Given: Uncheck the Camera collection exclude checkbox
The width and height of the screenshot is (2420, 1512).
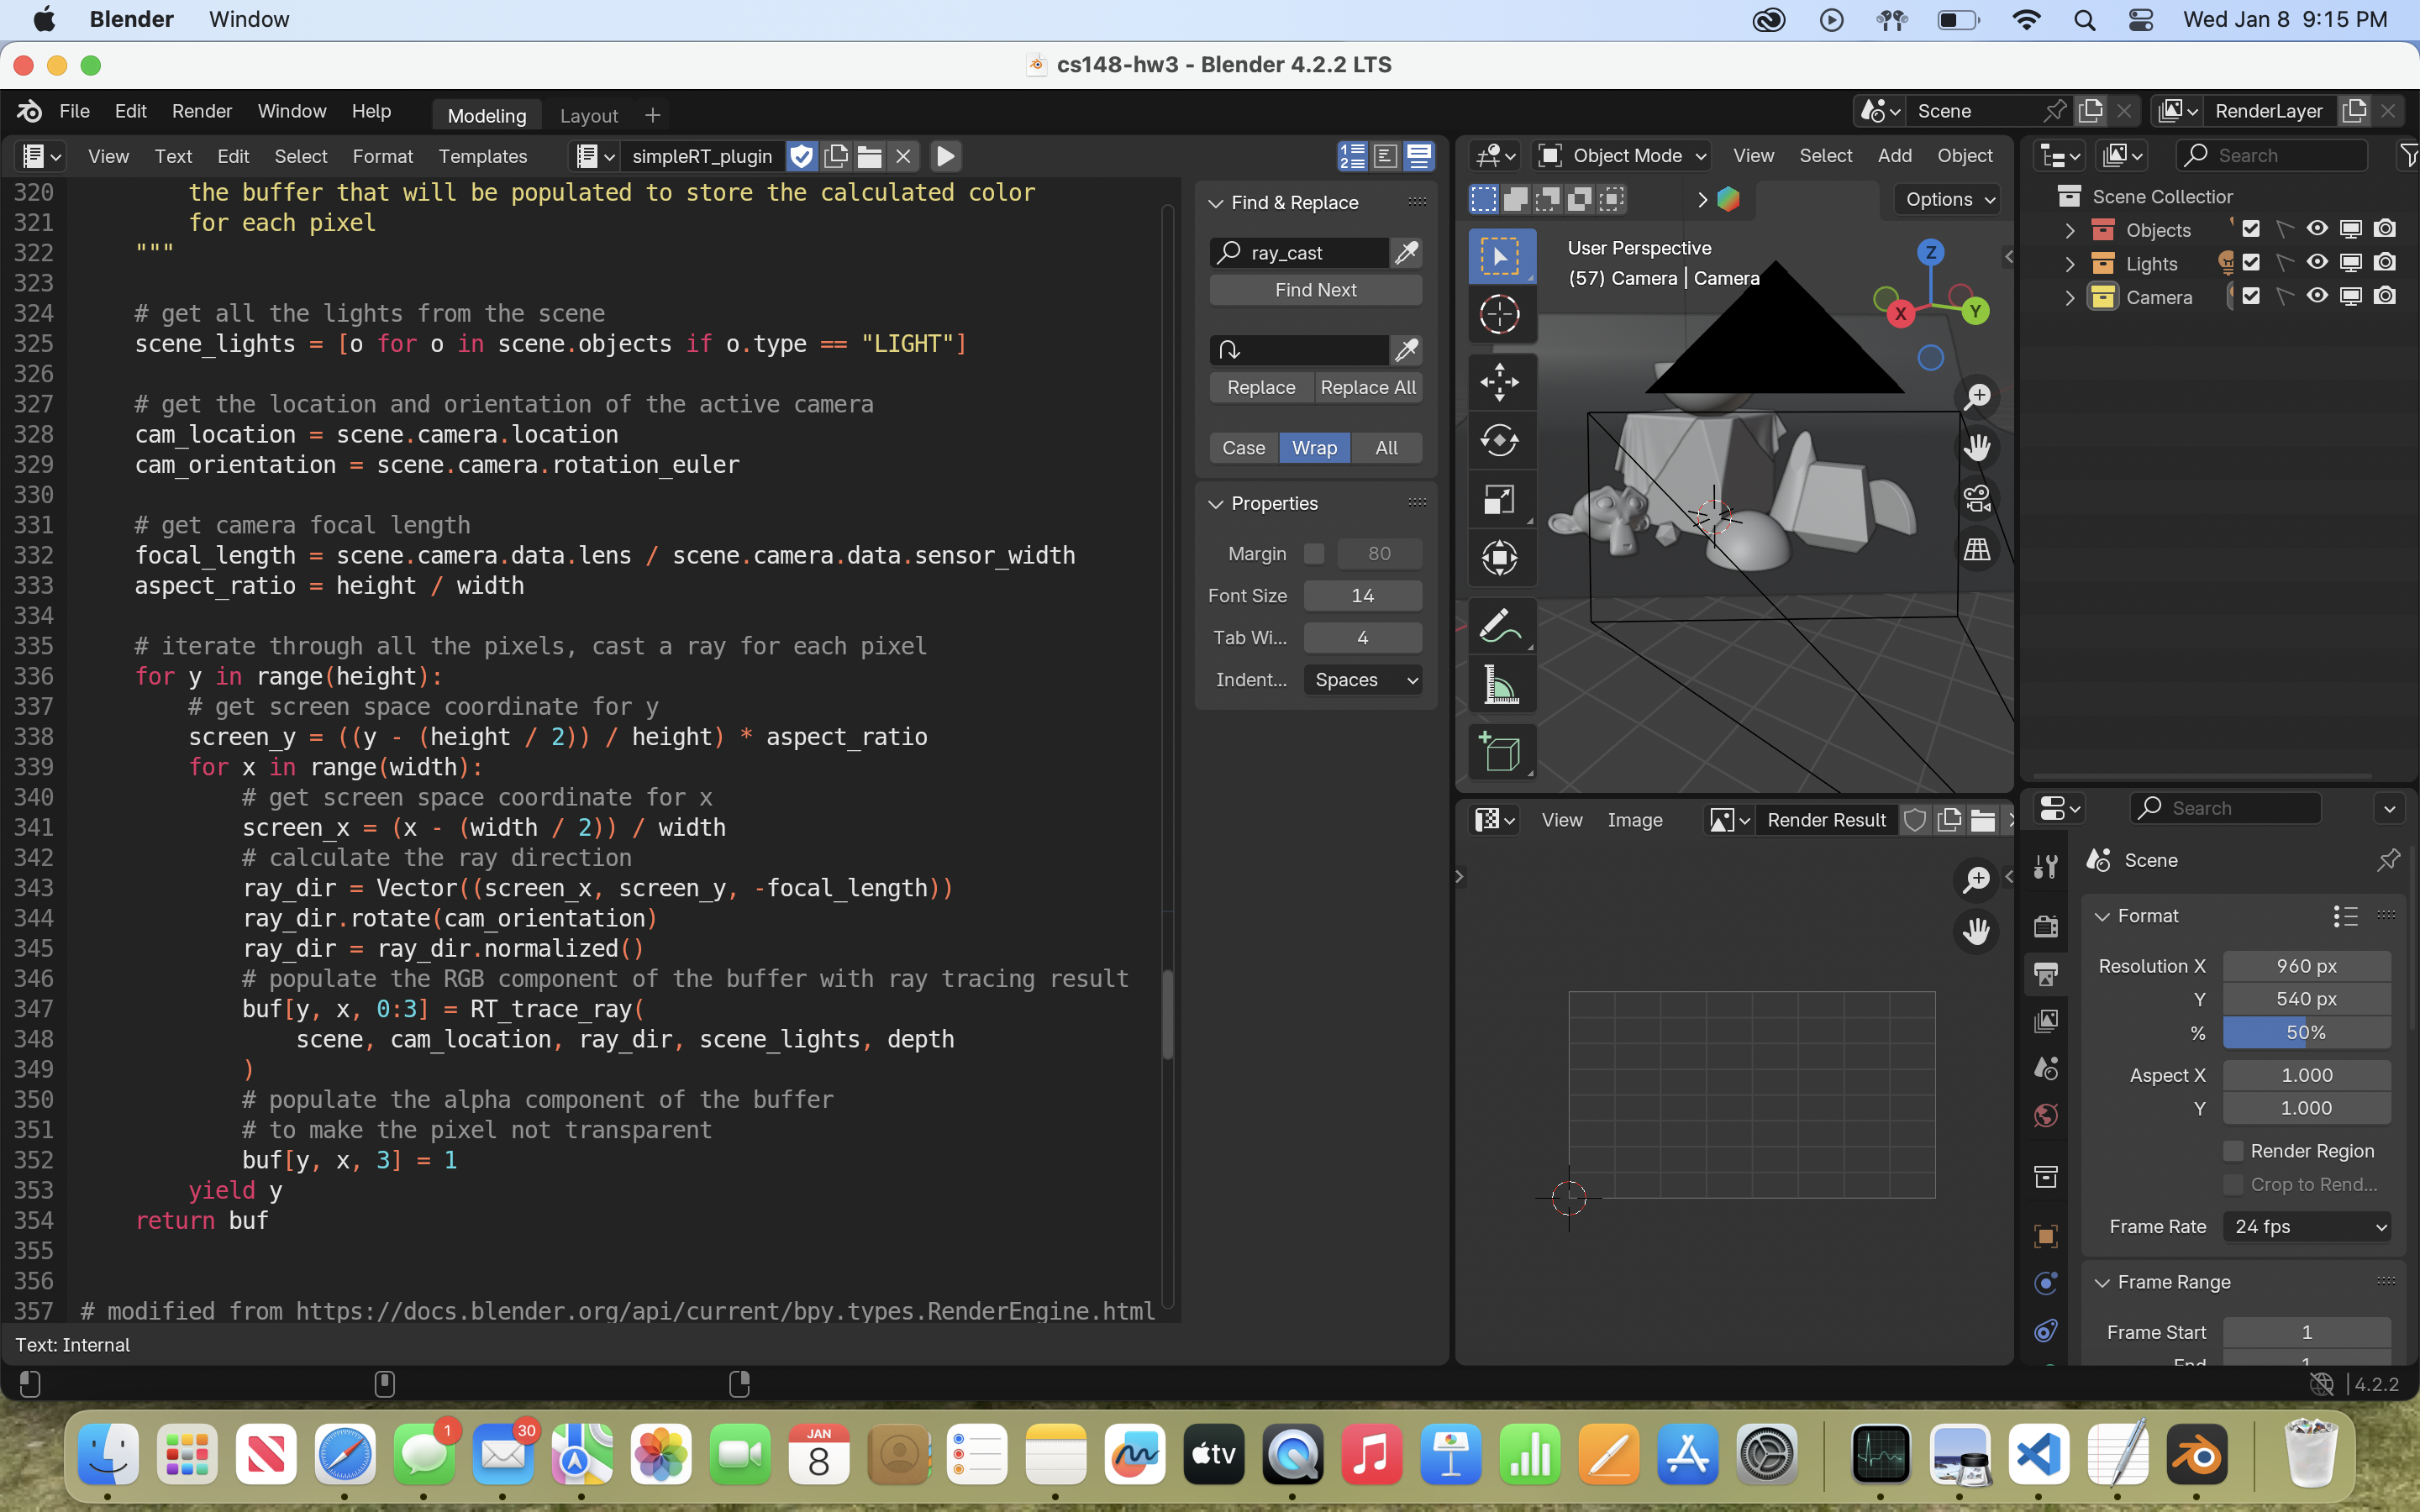Looking at the screenshot, I should [x=2251, y=296].
